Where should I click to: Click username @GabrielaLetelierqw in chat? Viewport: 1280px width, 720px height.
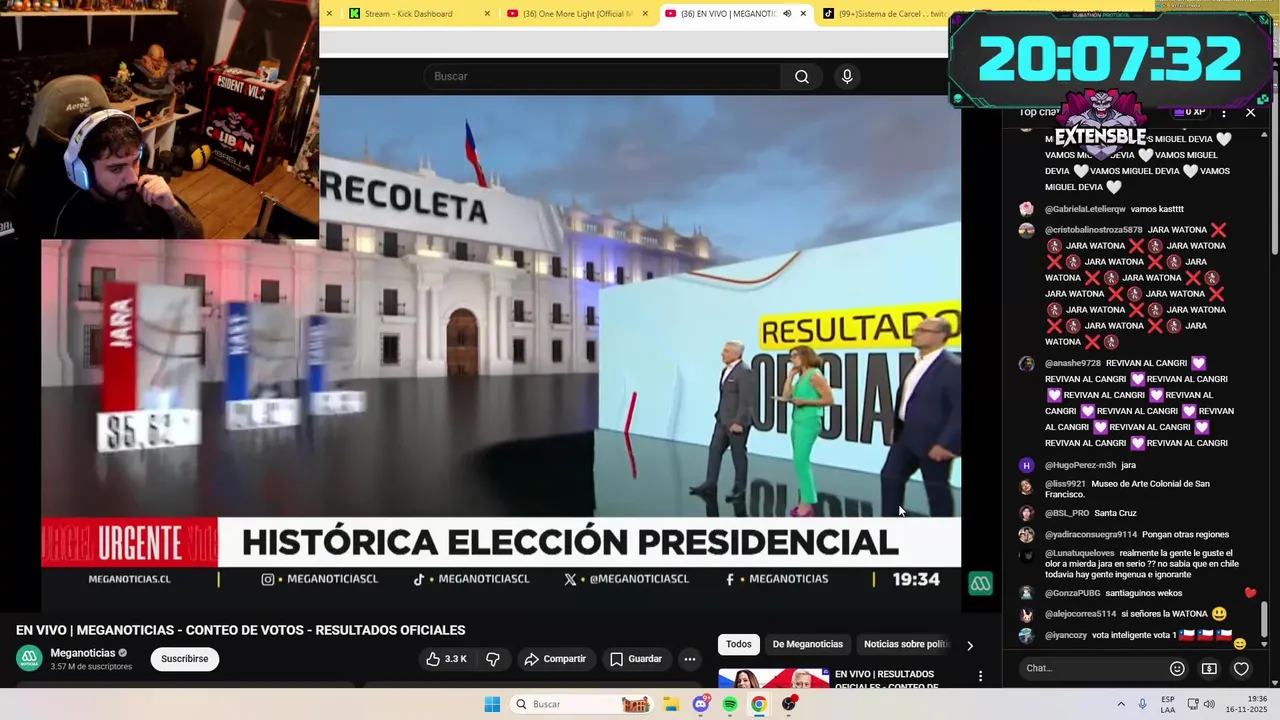coord(1085,209)
